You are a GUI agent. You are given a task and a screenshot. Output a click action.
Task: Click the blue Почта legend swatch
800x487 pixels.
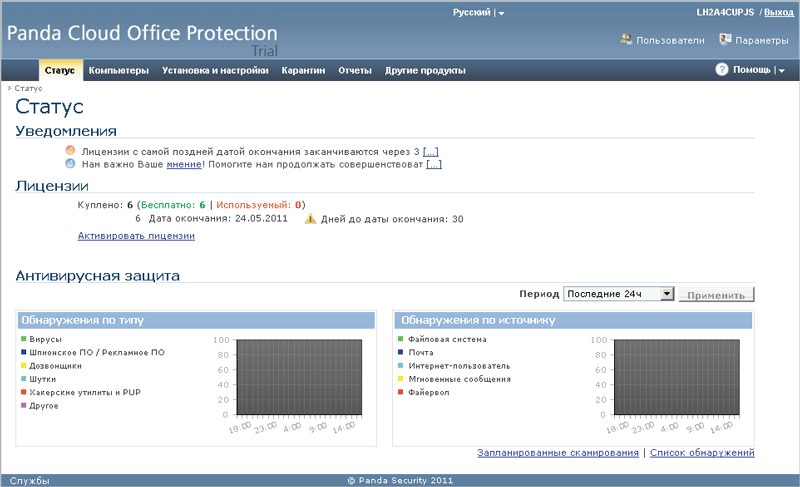pyautogui.click(x=401, y=352)
